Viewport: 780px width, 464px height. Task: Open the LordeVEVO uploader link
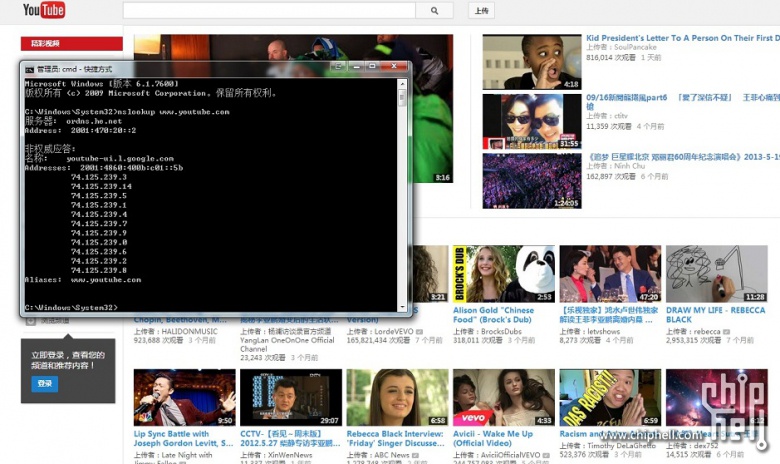click(394, 331)
